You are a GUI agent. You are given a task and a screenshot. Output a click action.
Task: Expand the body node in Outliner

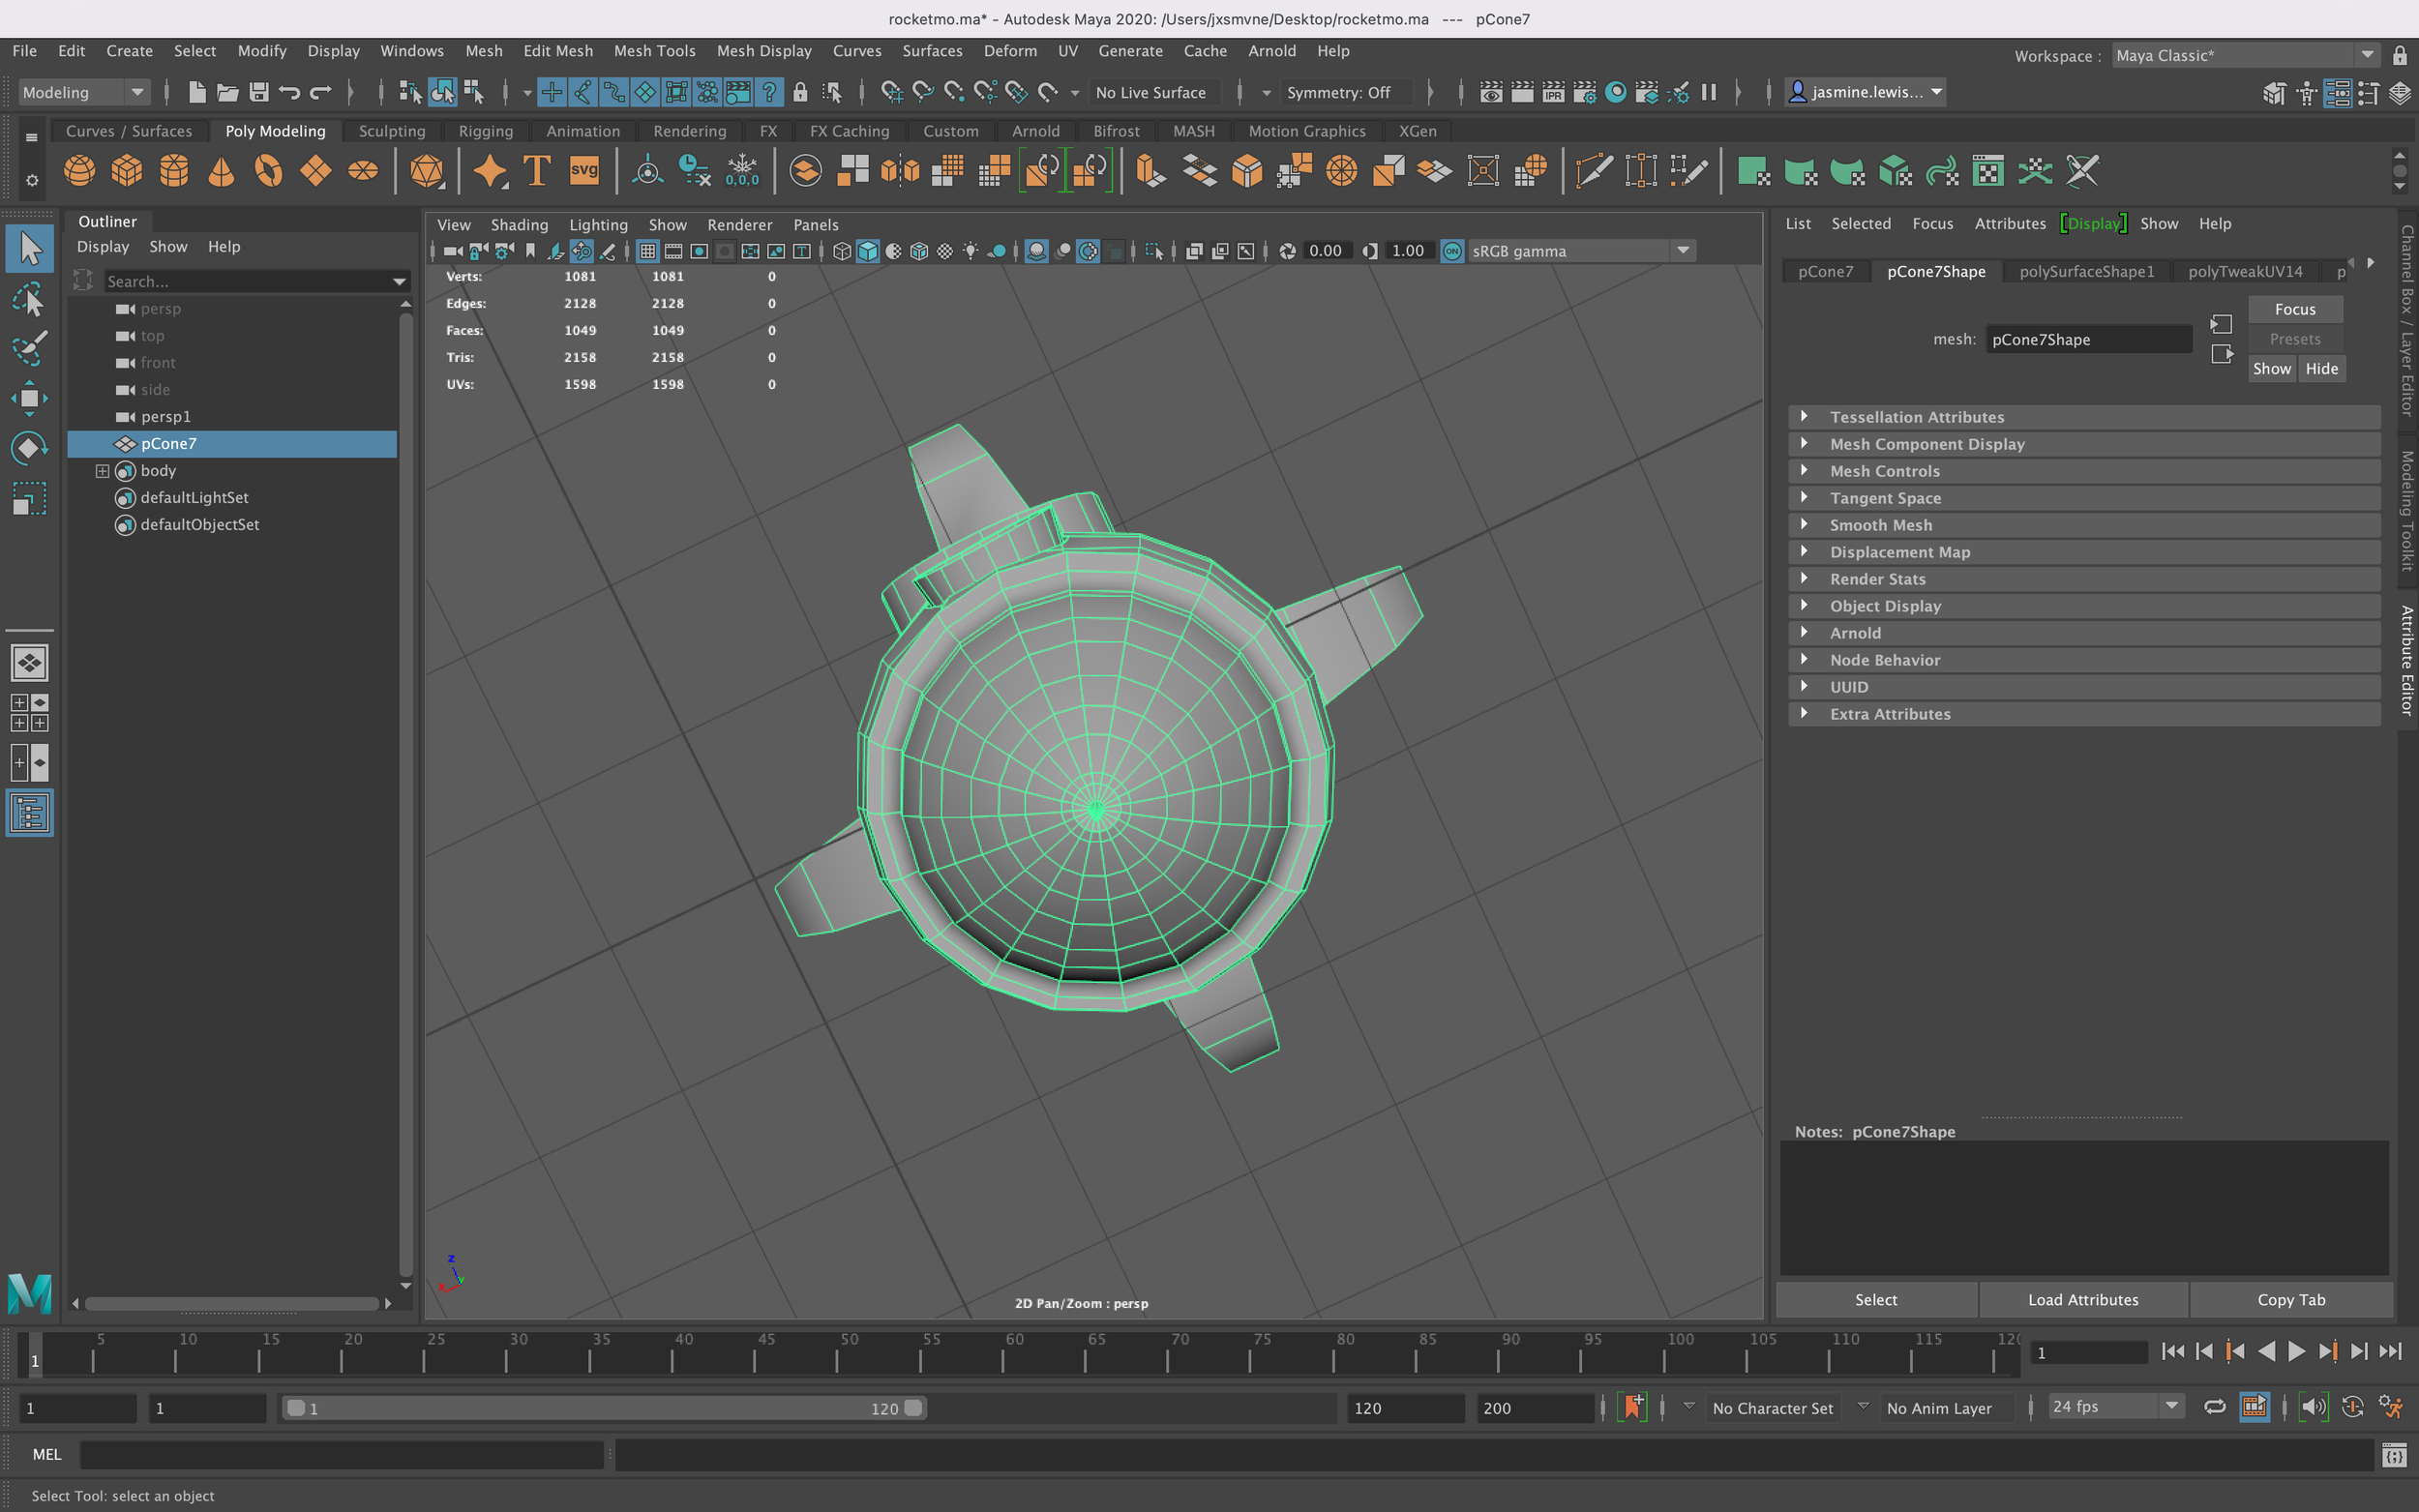pos(102,470)
